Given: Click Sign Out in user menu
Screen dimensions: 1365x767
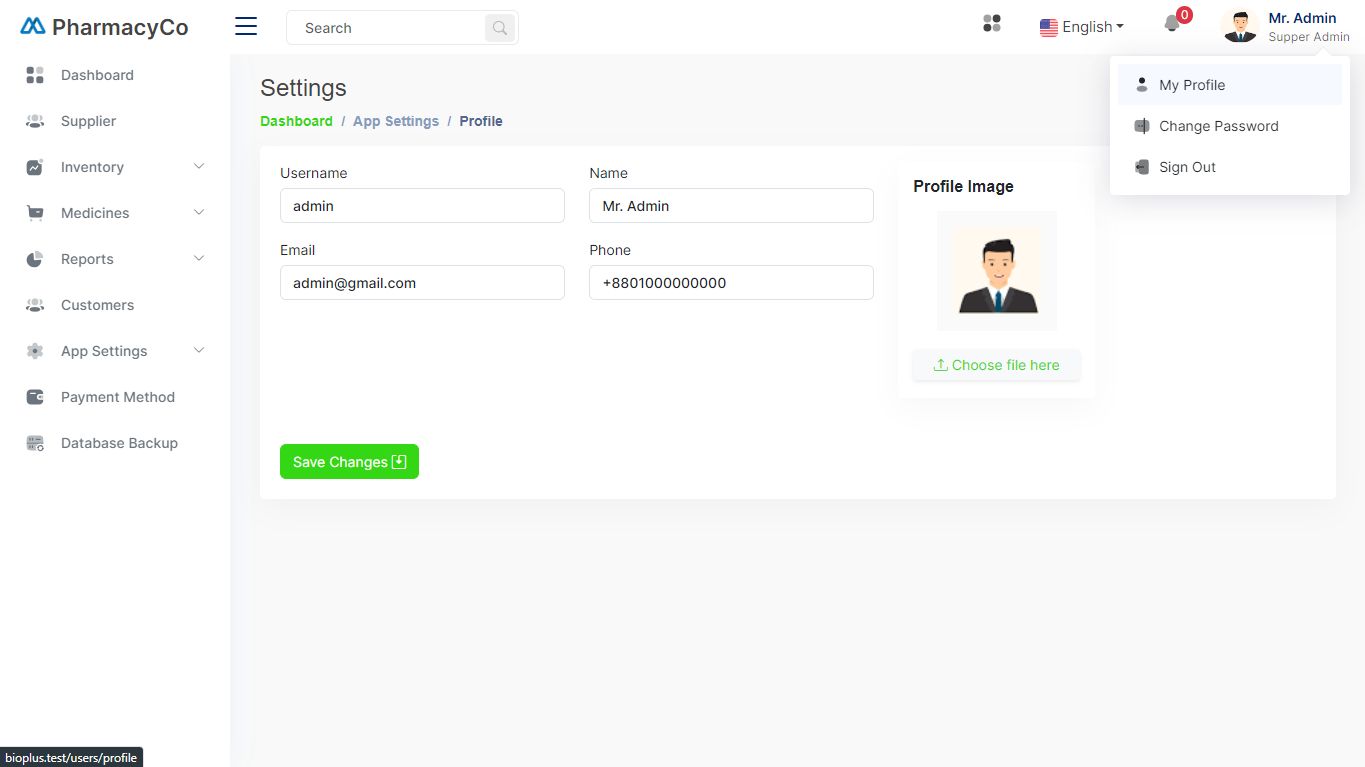Looking at the screenshot, I should pyautogui.click(x=1187, y=167).
